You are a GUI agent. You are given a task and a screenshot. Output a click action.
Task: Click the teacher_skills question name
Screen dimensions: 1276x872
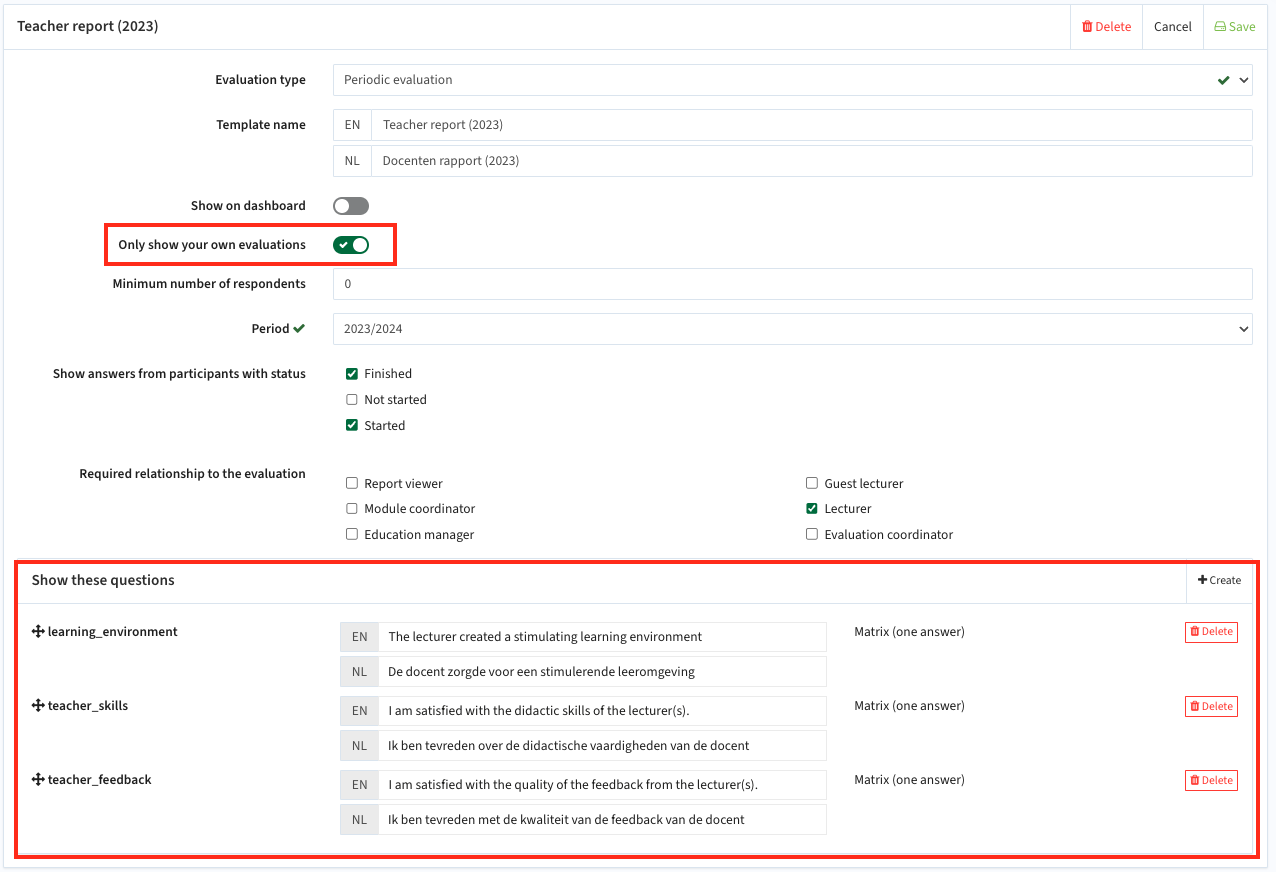coord(88,706)
